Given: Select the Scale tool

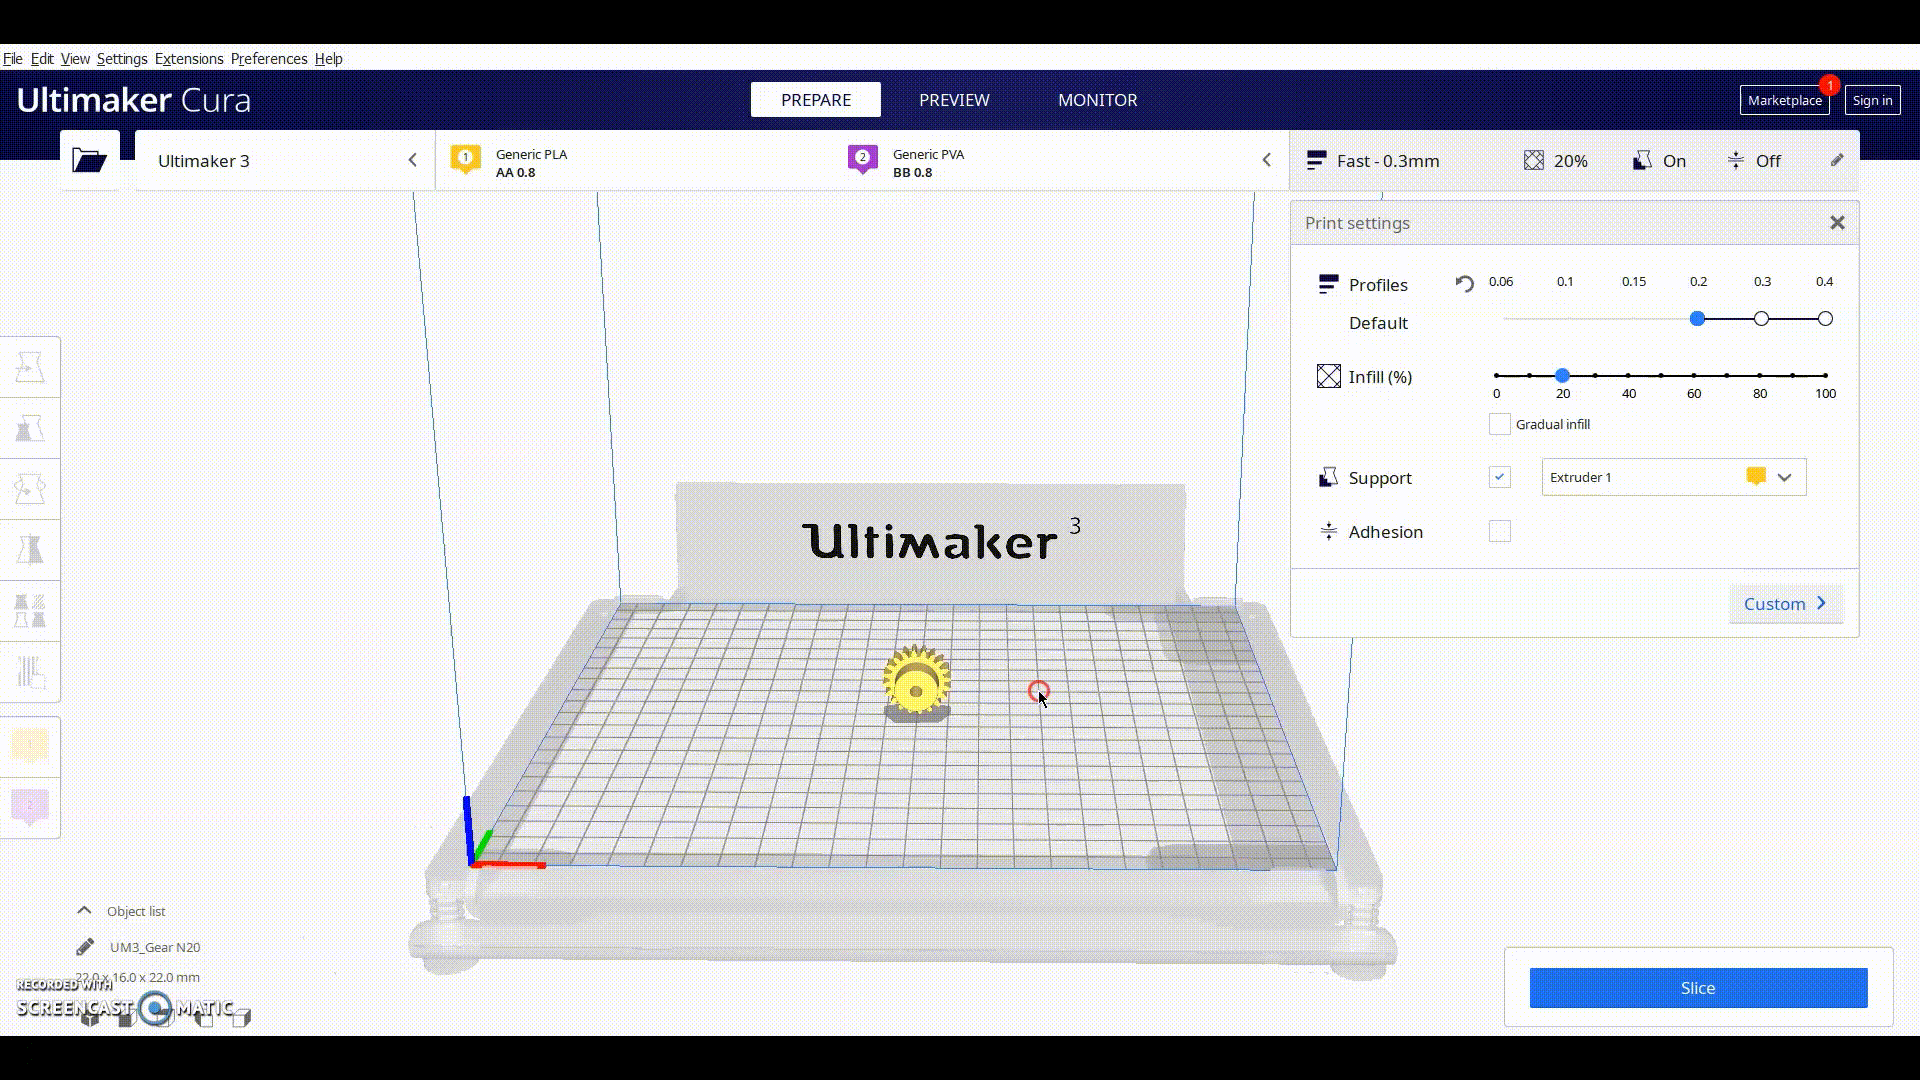Looking at the screenshot, I should coord(30,429).
